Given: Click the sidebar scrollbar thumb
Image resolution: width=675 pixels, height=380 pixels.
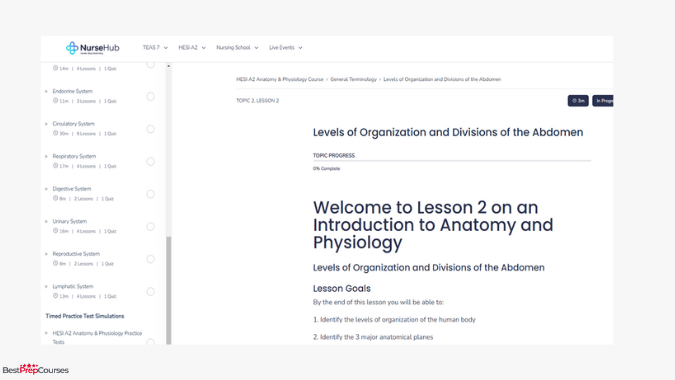Looking at the screenshot, I should [169, 290].
